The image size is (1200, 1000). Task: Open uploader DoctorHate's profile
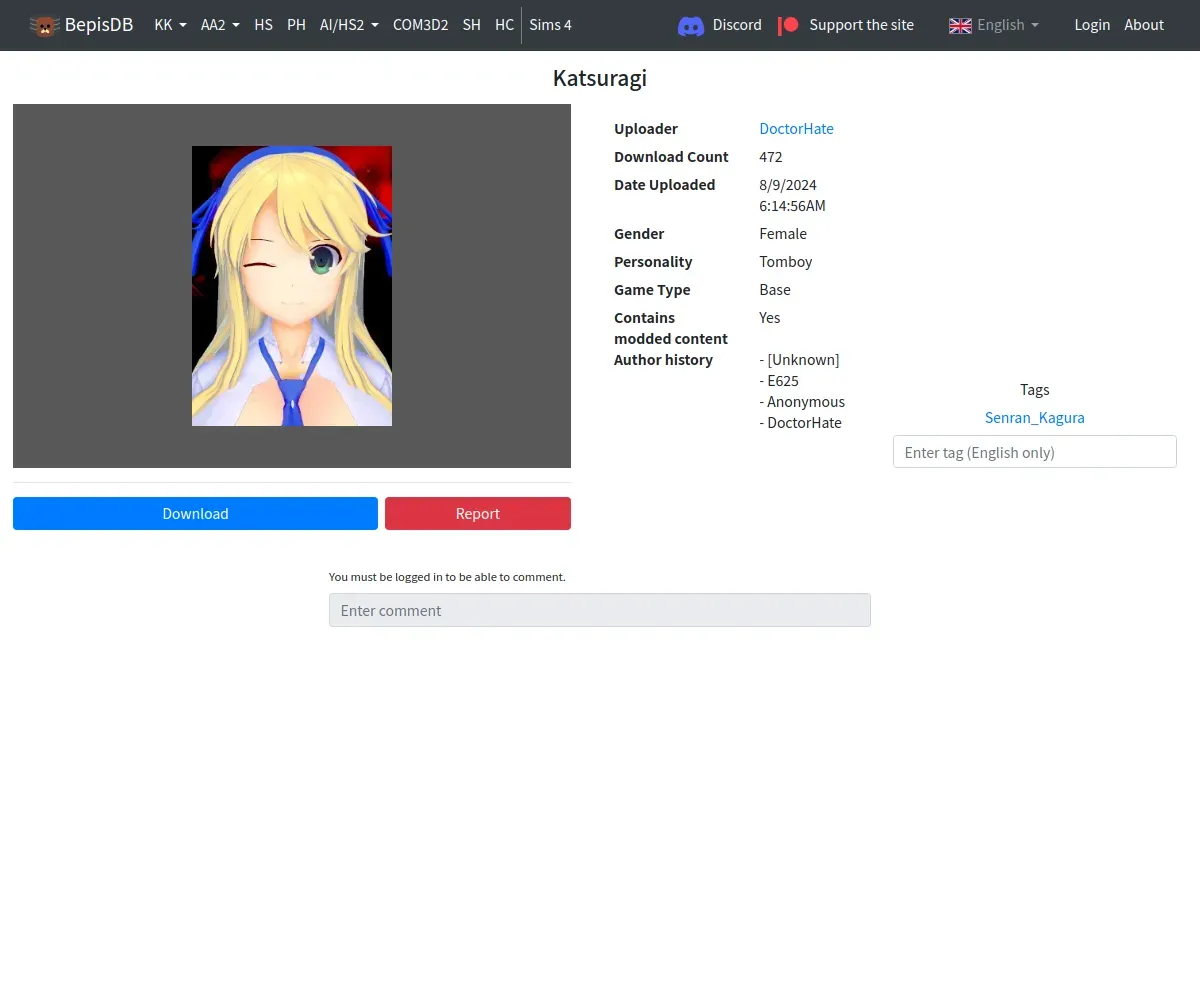pyautogui.click(x=796, y=129)
